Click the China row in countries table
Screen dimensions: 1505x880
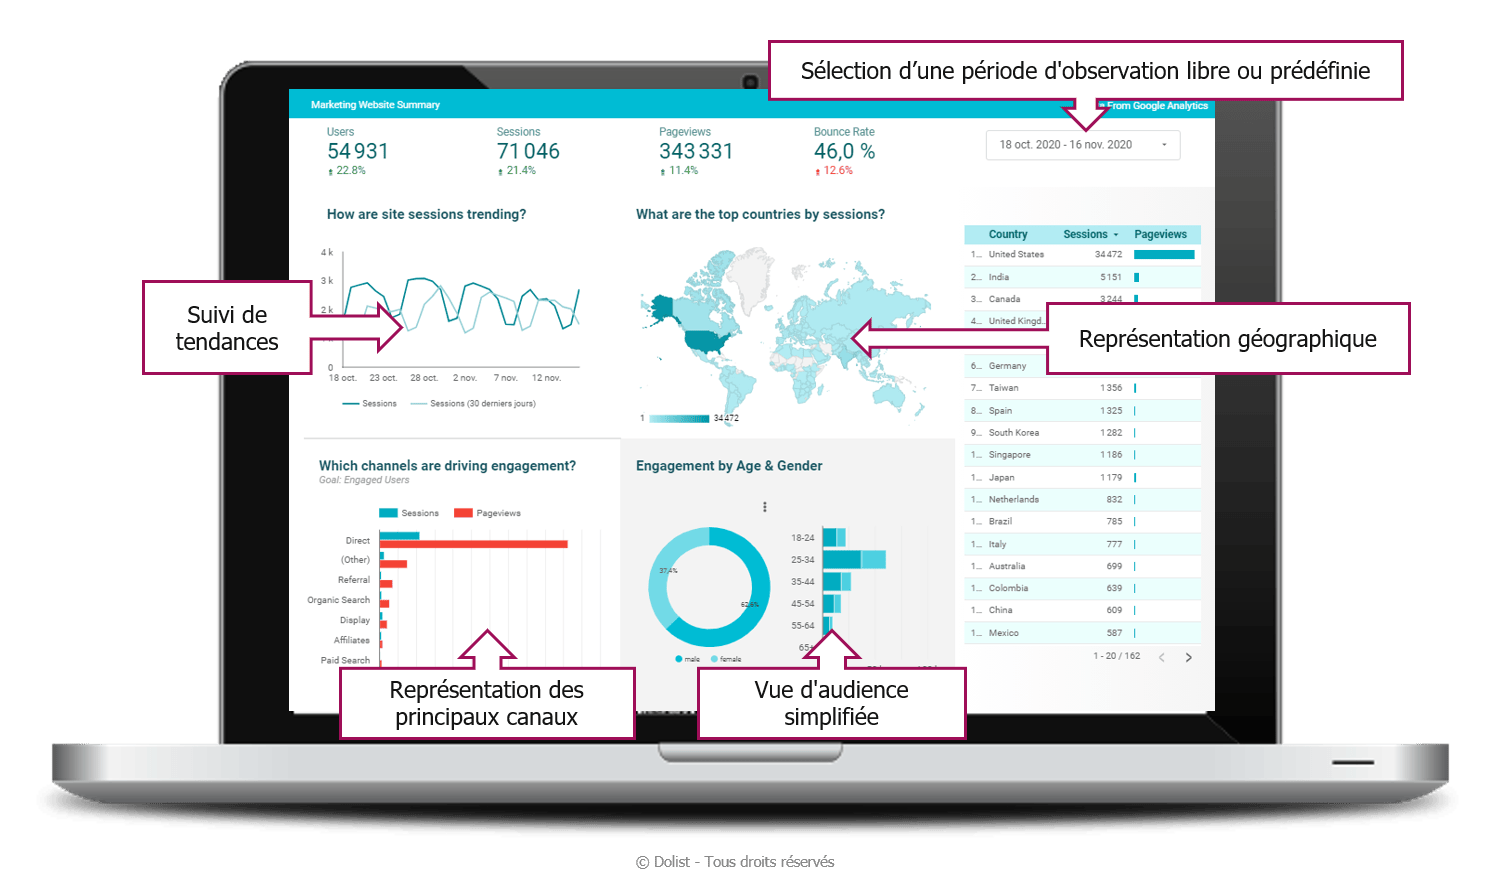point(1083,610)
